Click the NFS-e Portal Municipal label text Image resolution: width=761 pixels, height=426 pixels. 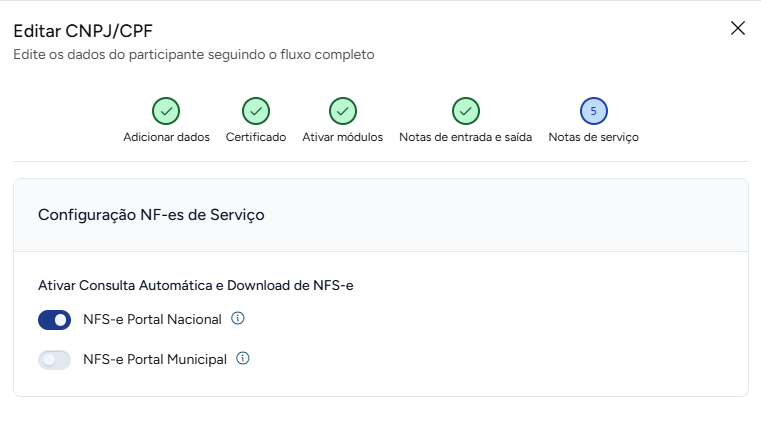pyautogui.click(x=155, y=360)
